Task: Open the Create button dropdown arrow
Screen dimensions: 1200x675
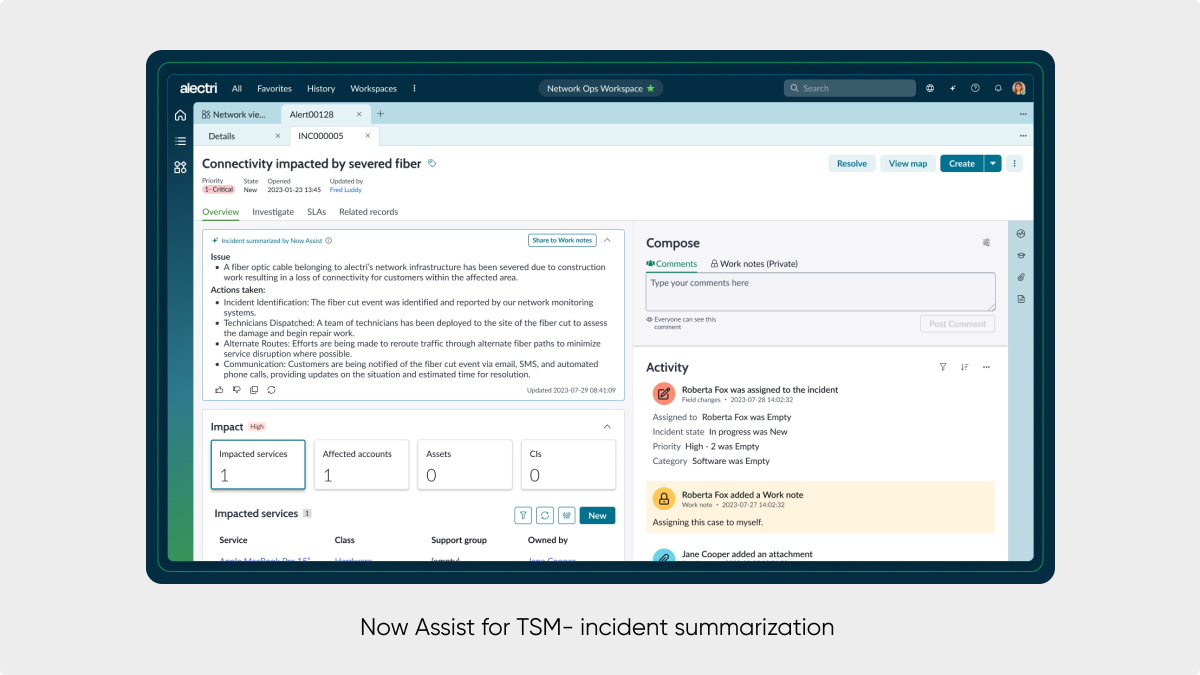Action: (992, 163)
